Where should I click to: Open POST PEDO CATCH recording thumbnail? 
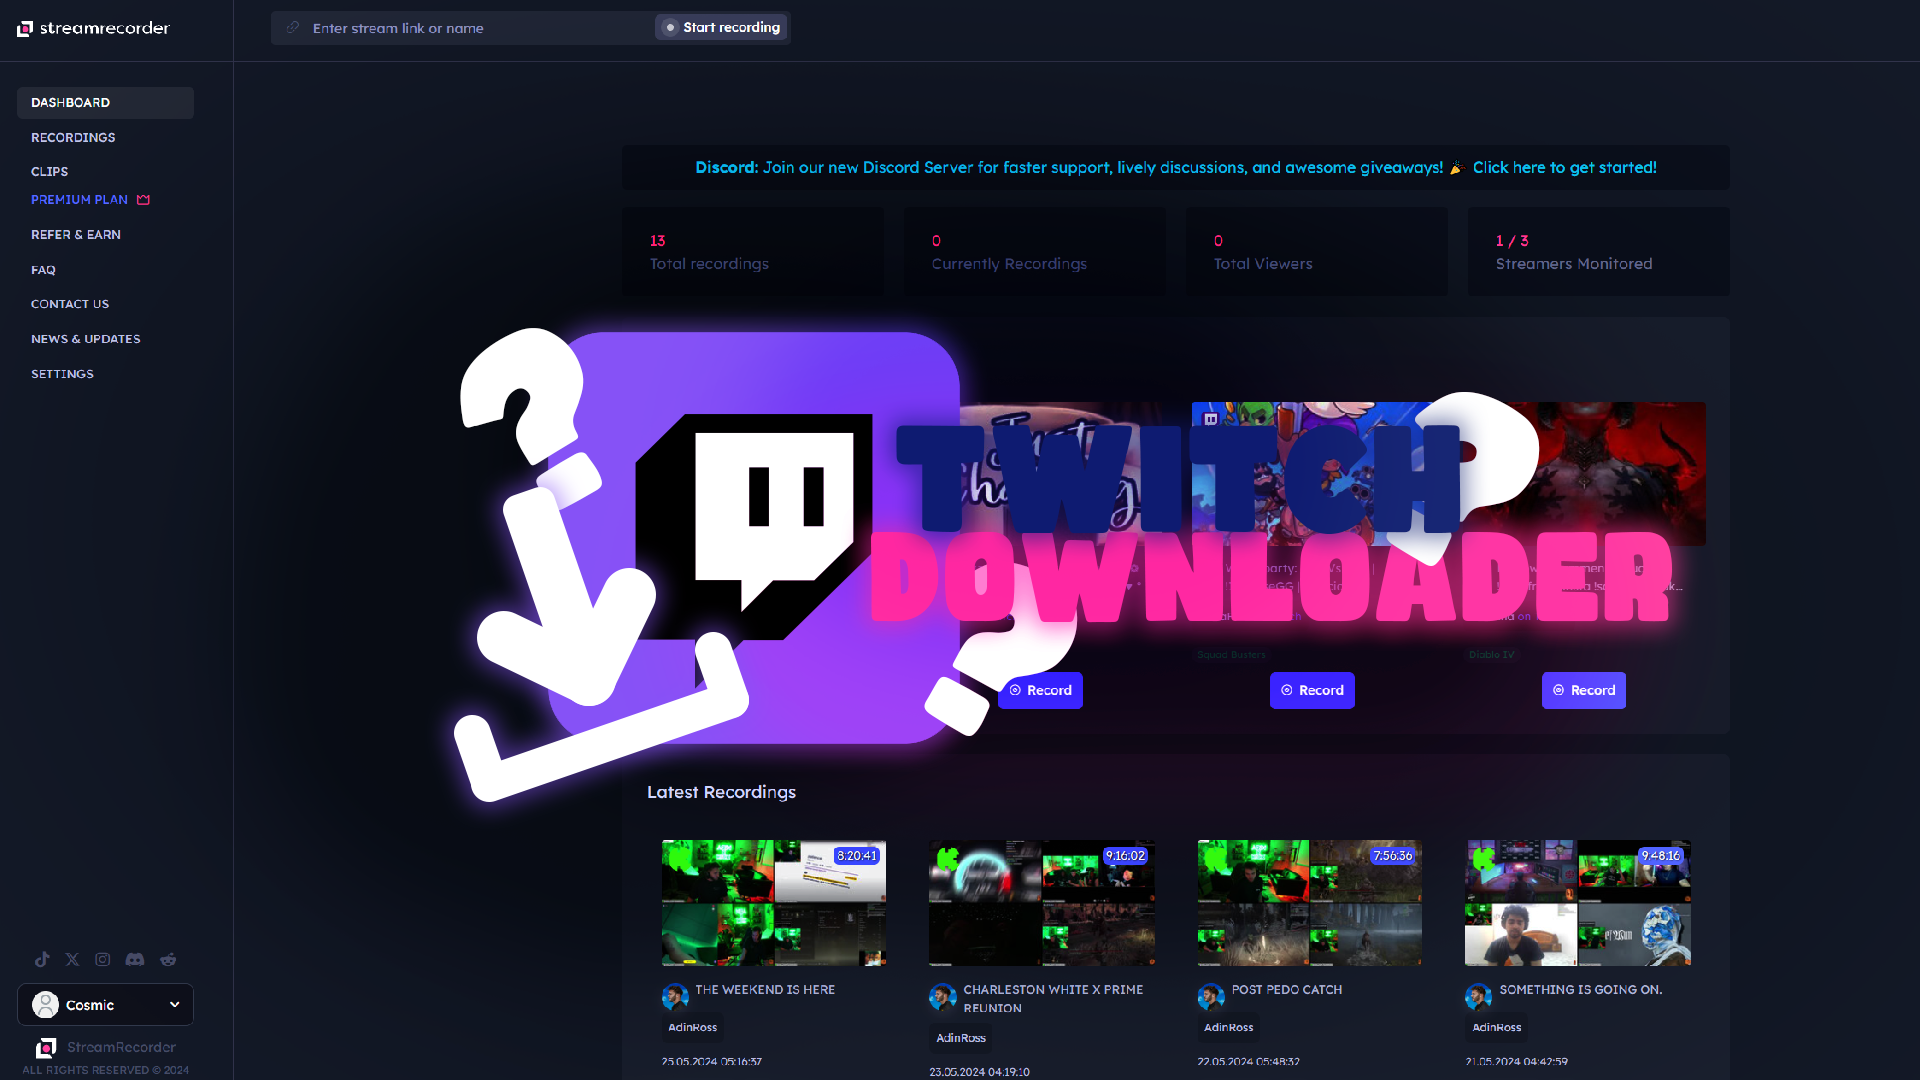click(x=1310, y=903)
